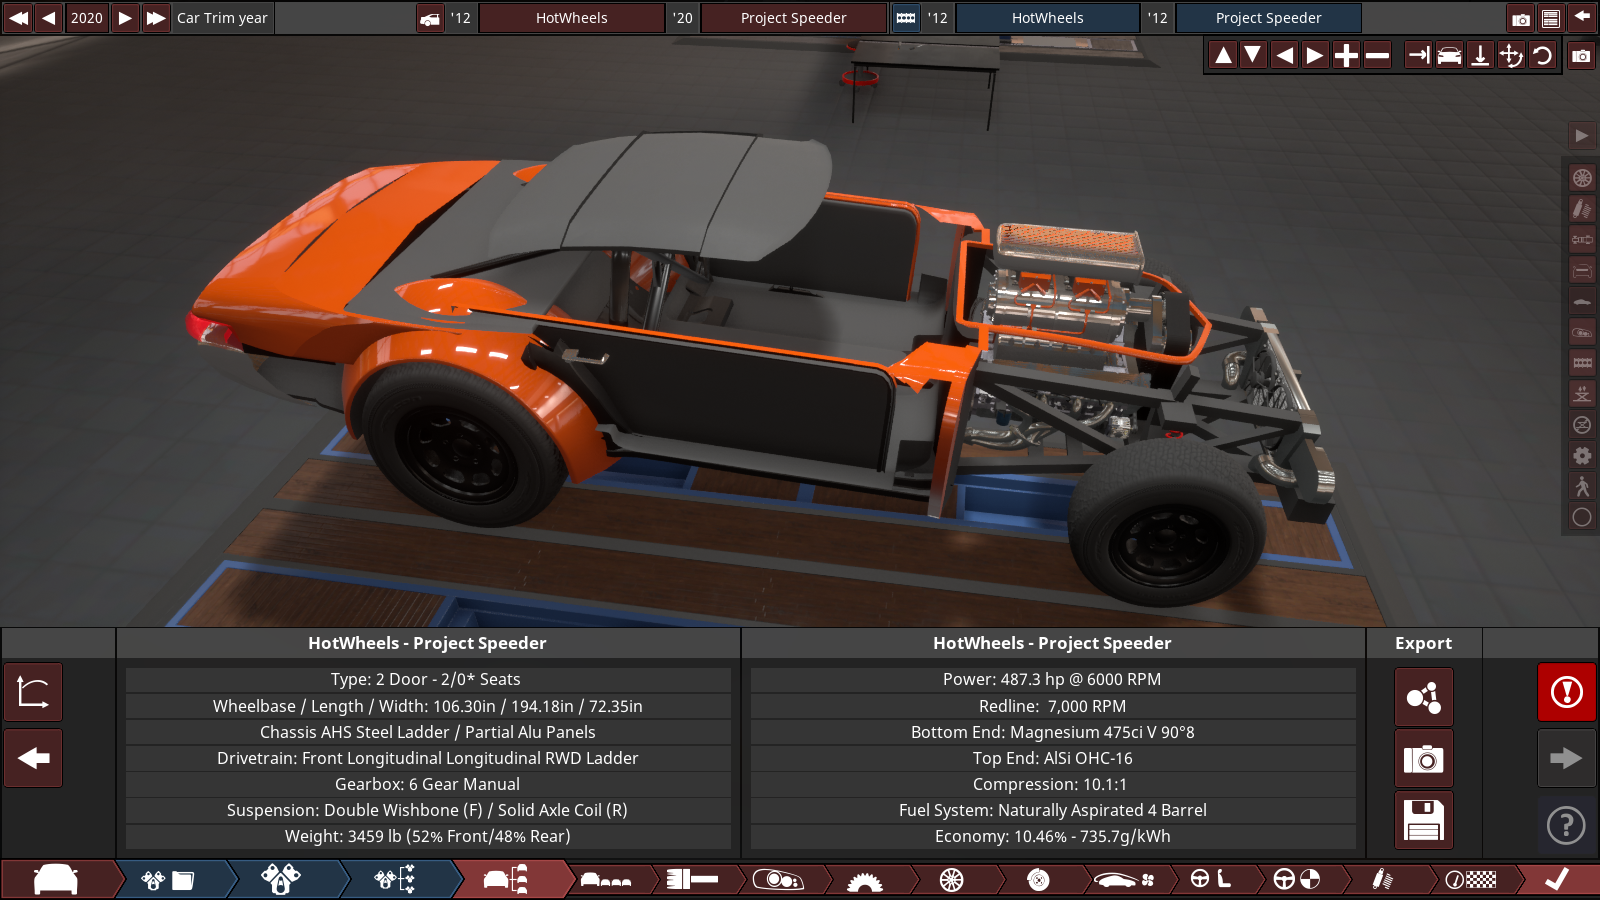Viewport: 1600px width, 900px height.
Task: Open the brake disc tab
Action: coord(1038,880)
